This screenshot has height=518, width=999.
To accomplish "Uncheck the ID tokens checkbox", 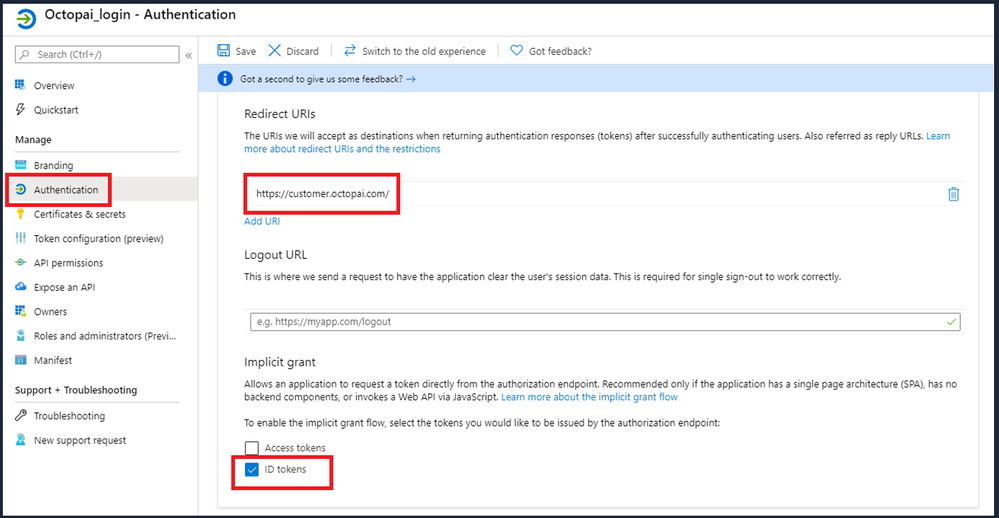I will (x=252, y=469).
